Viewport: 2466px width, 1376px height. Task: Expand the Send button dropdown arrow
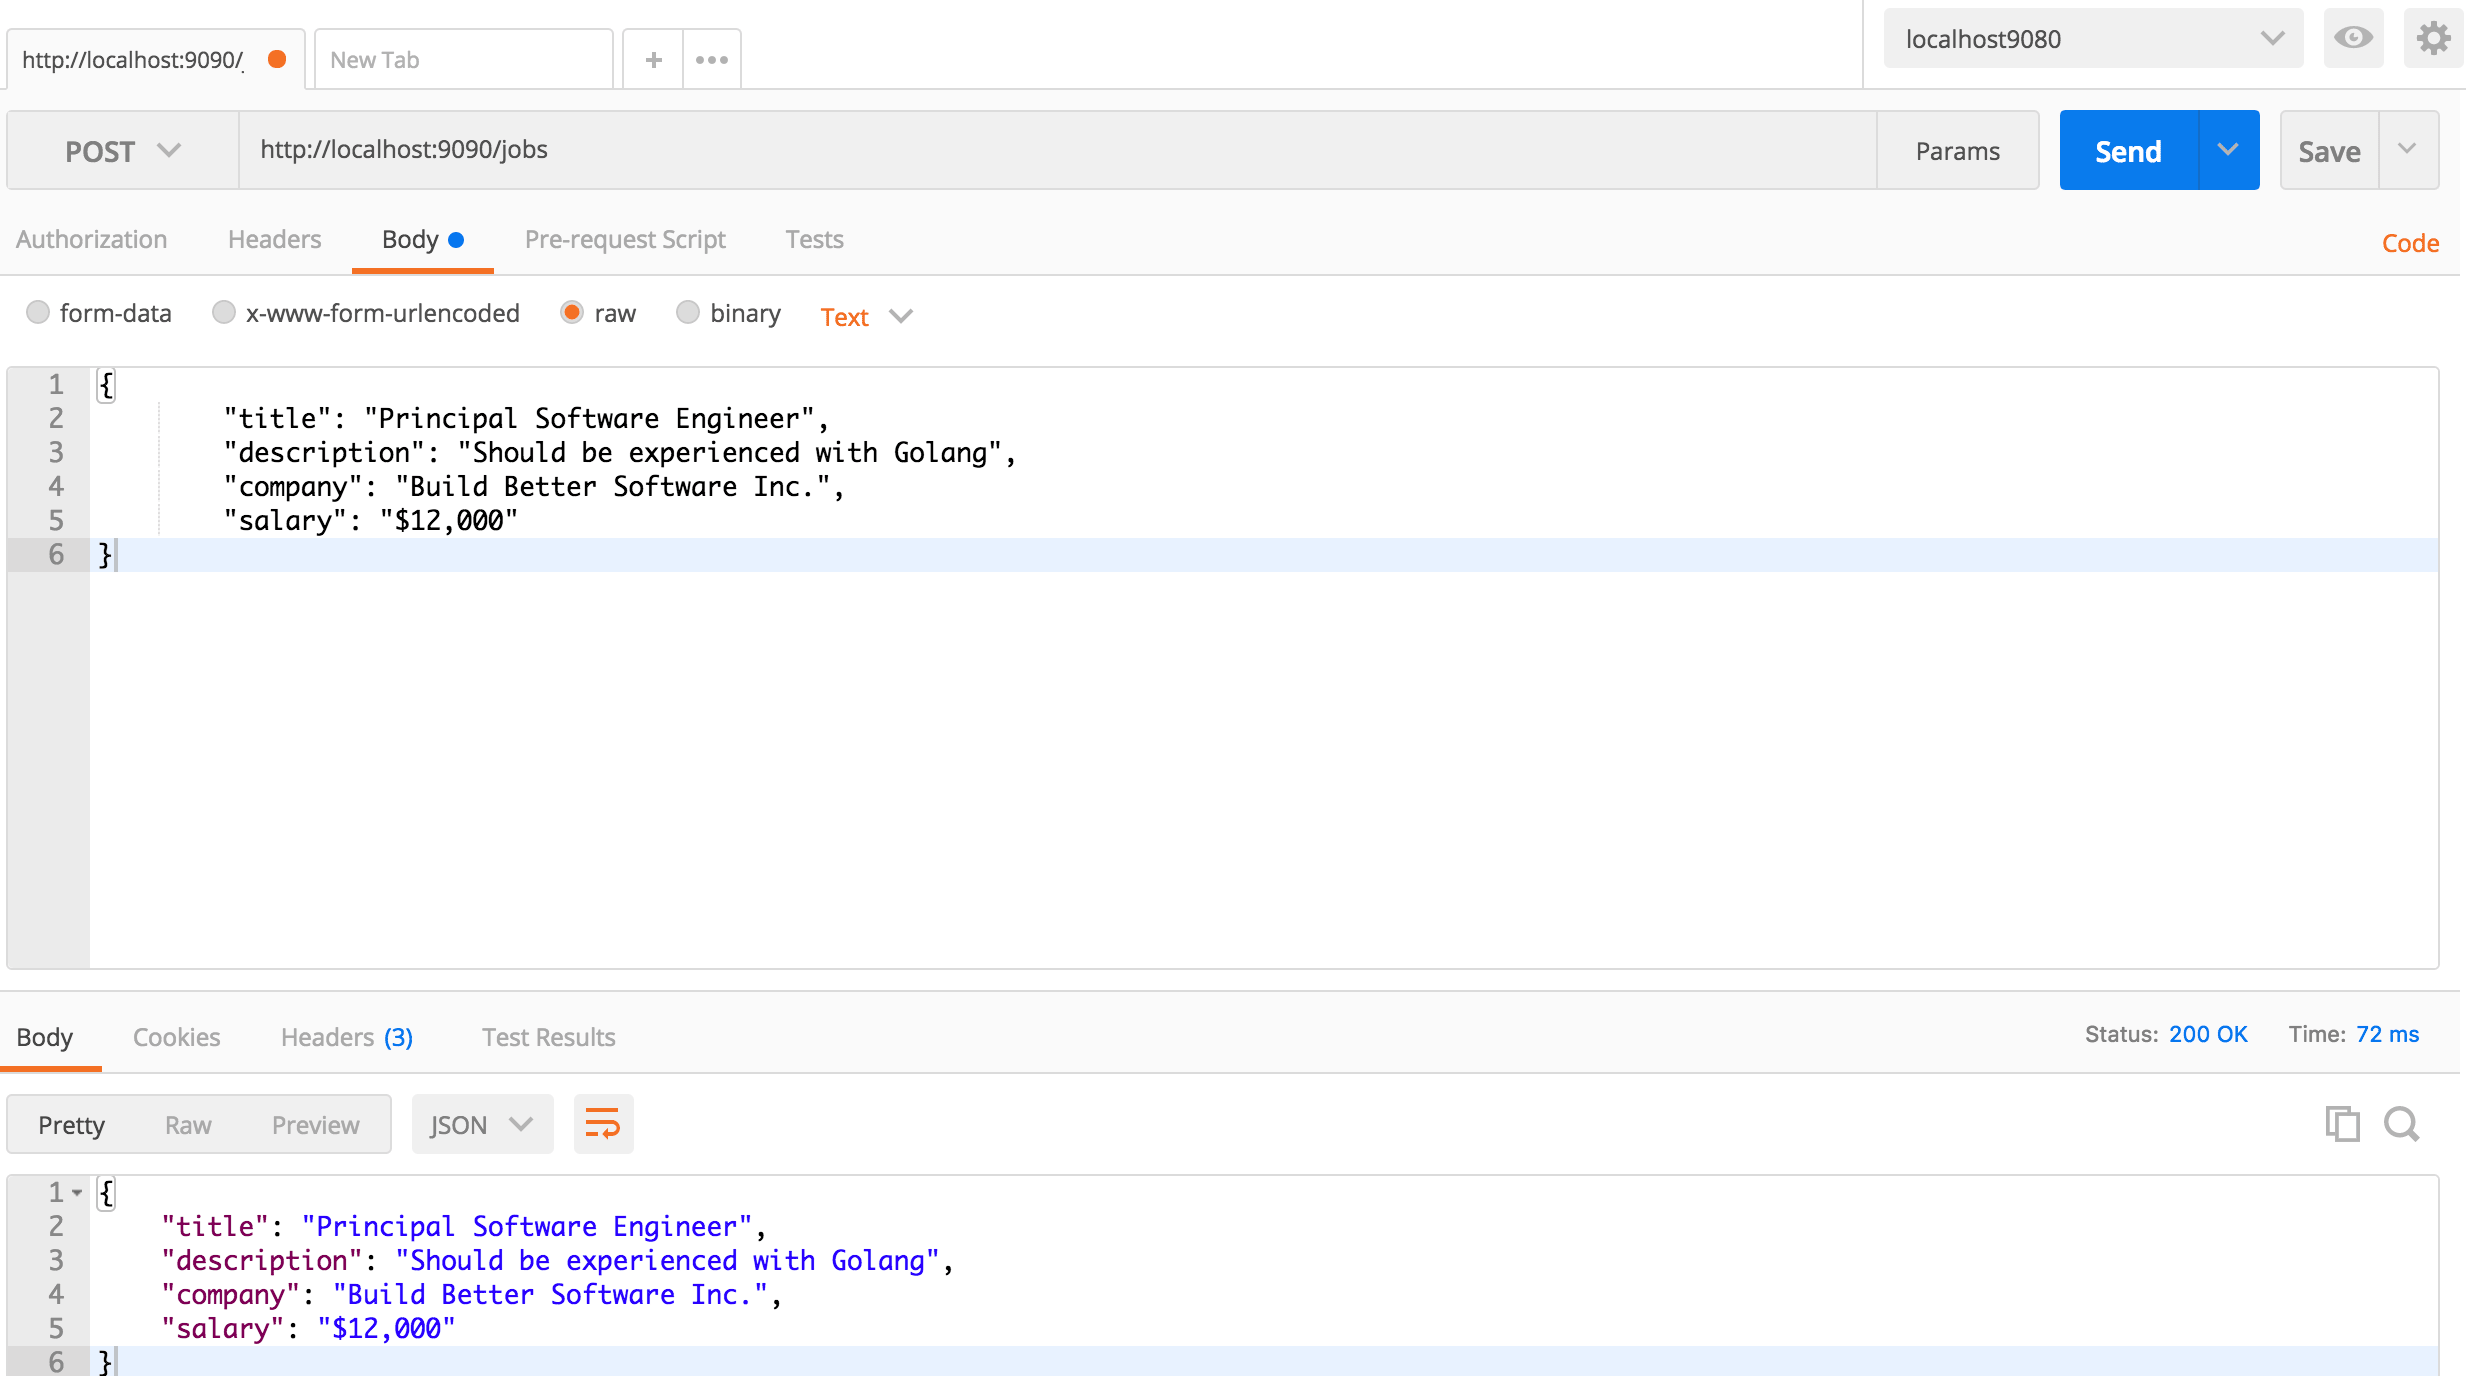point(2225,149)
